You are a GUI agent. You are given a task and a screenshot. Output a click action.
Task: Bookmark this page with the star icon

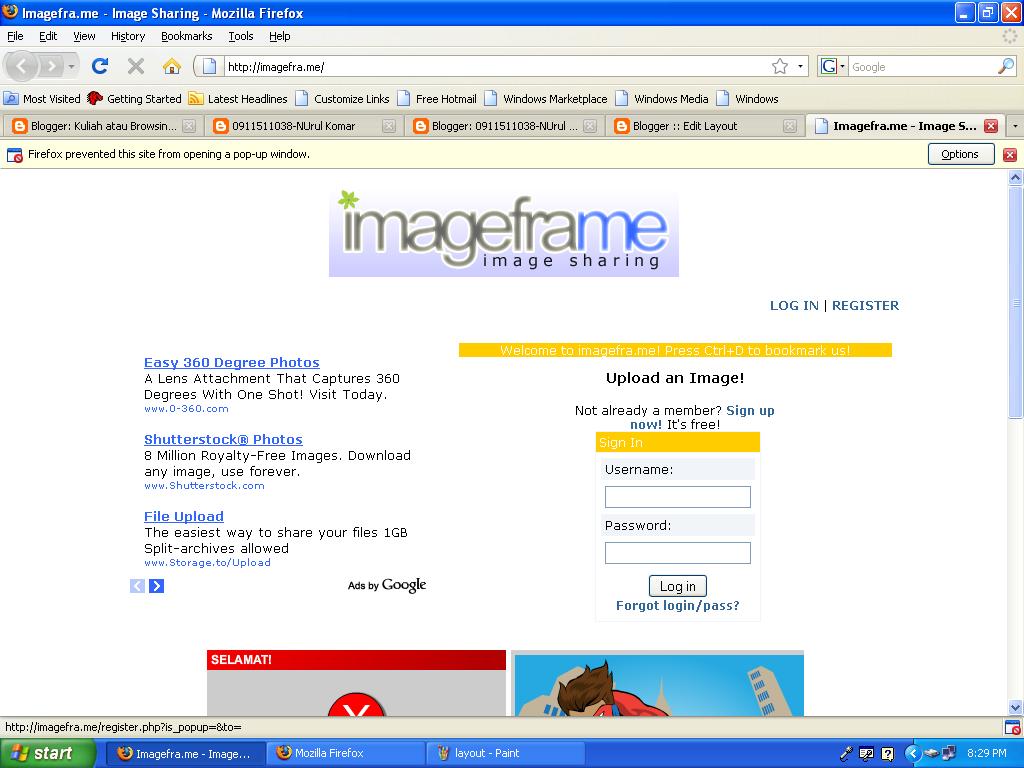click(x=780, y=66)
